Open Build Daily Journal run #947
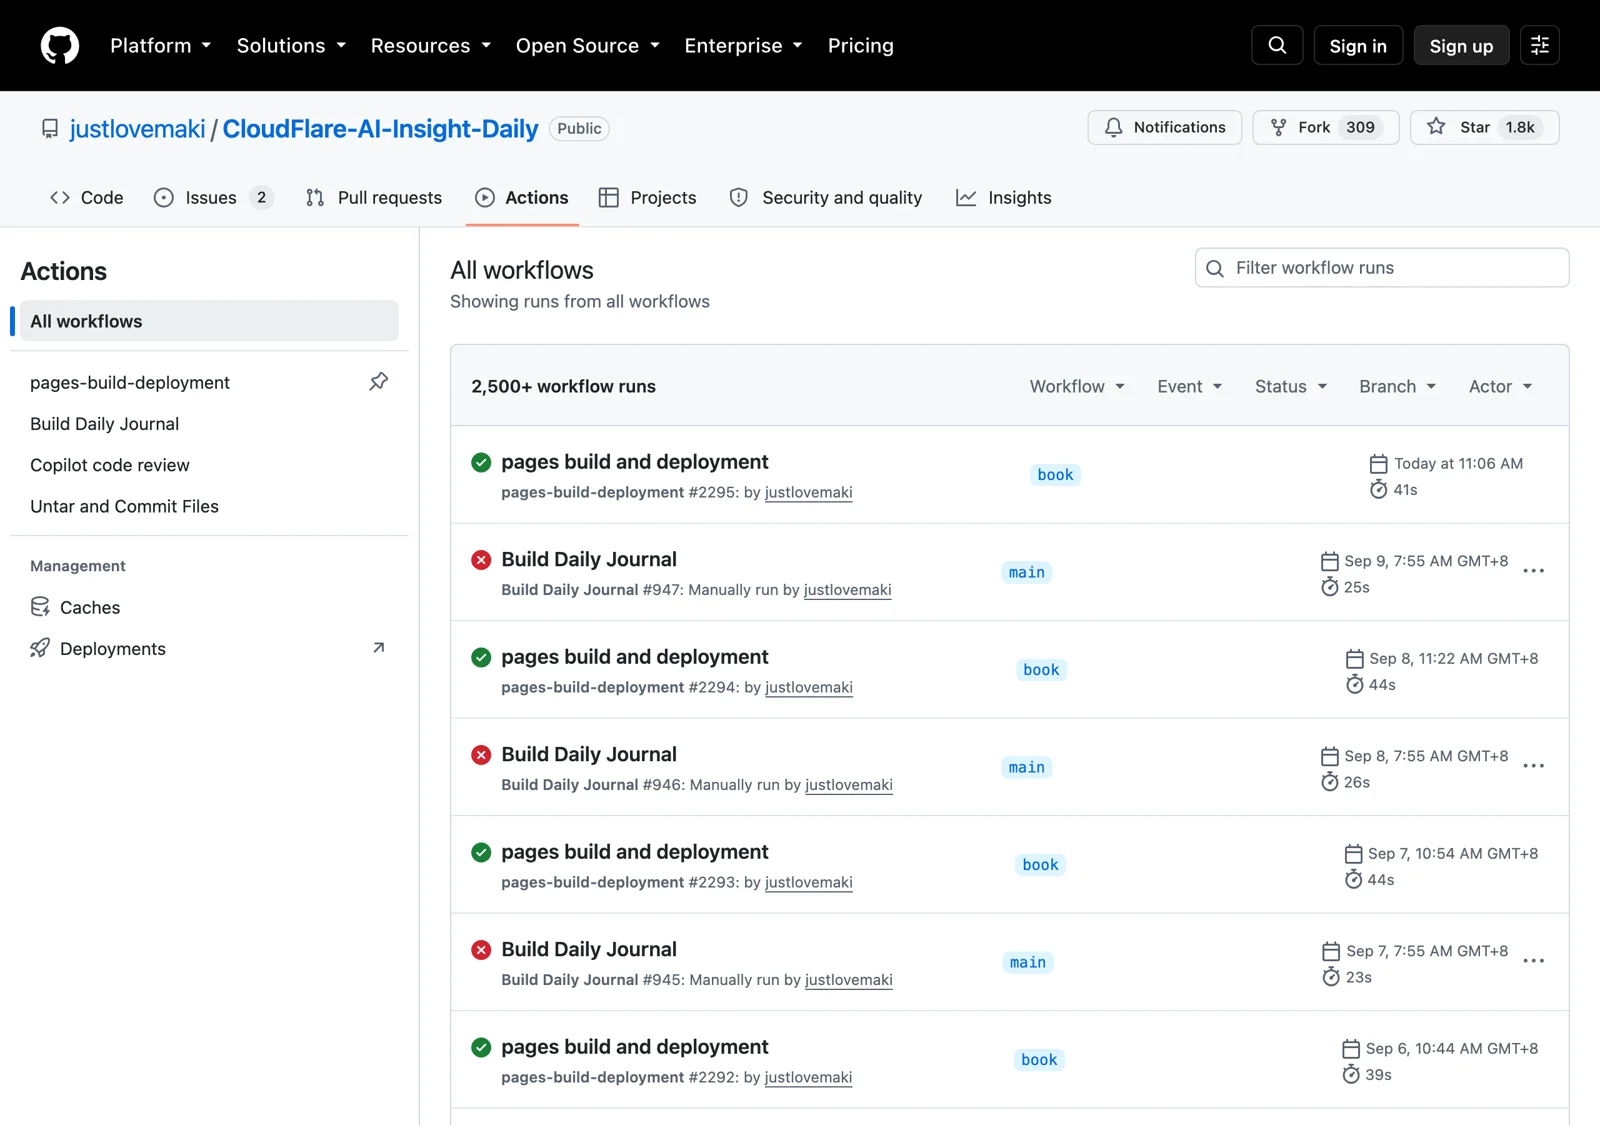This screenshot has height=1125, width=1600. point(589,560)
